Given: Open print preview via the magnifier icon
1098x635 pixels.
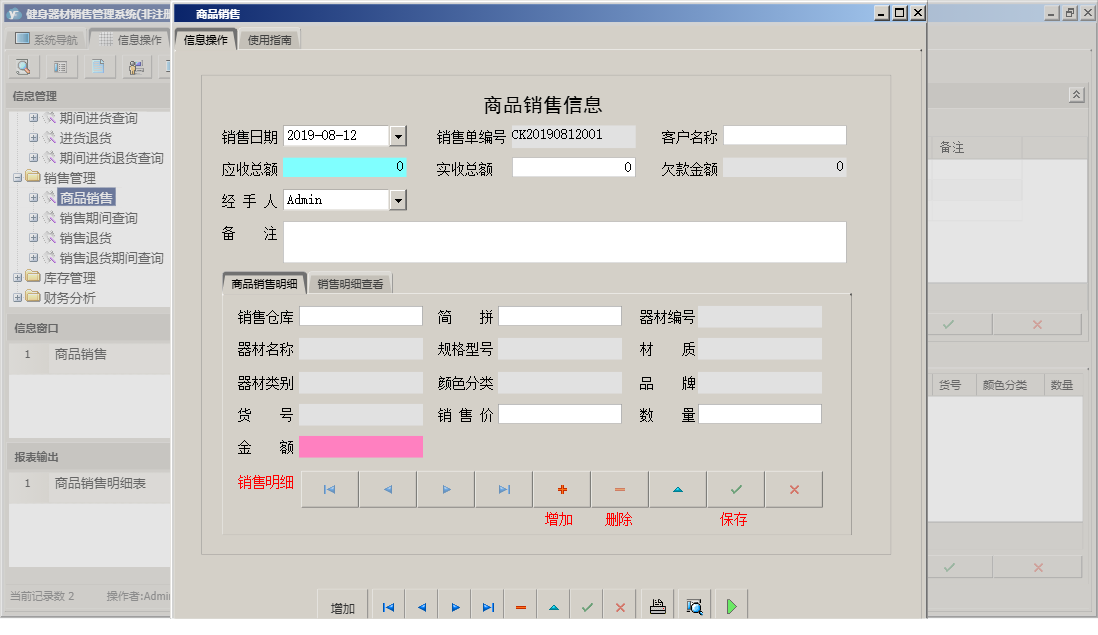Looking at the screenshot, I should 694,604.
